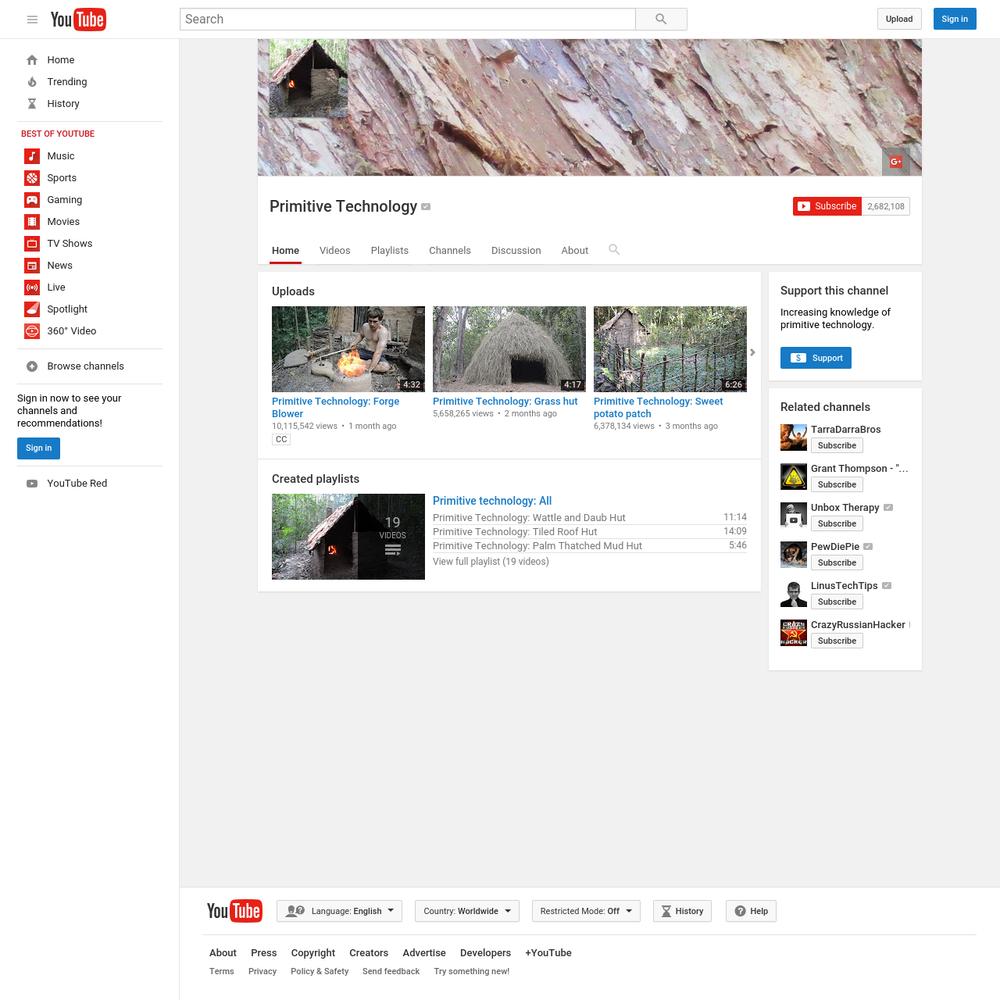Open the 19 videos playlist thumbnail
The image size is (1000, 1000).
(348, 536)
